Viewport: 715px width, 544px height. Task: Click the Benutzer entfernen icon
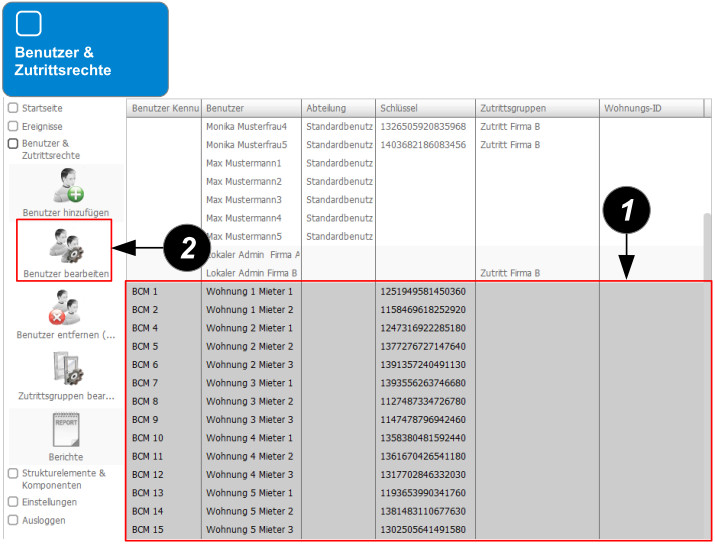tap(66, 307)
